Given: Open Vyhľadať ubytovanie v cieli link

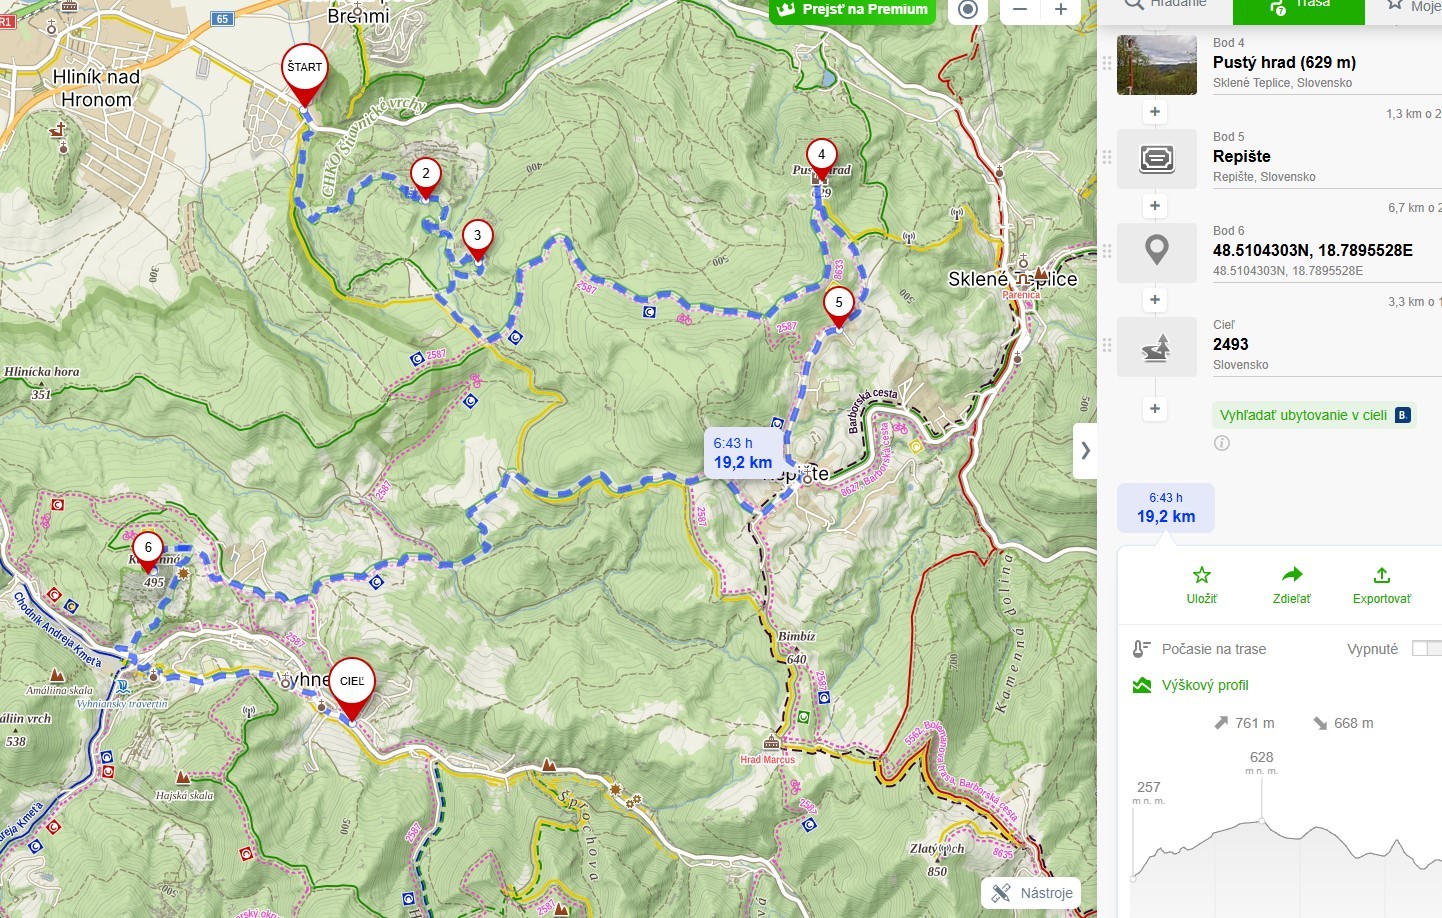Looking at the screenshot, I should (1315, 415).
